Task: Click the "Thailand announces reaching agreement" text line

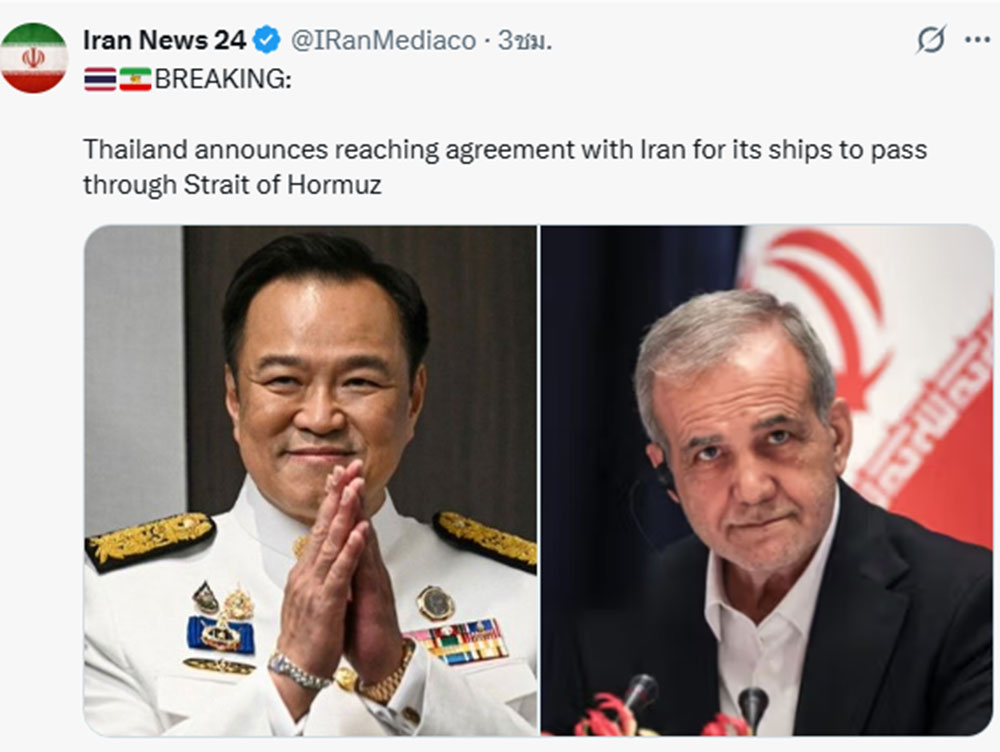Action: (505, 150)
